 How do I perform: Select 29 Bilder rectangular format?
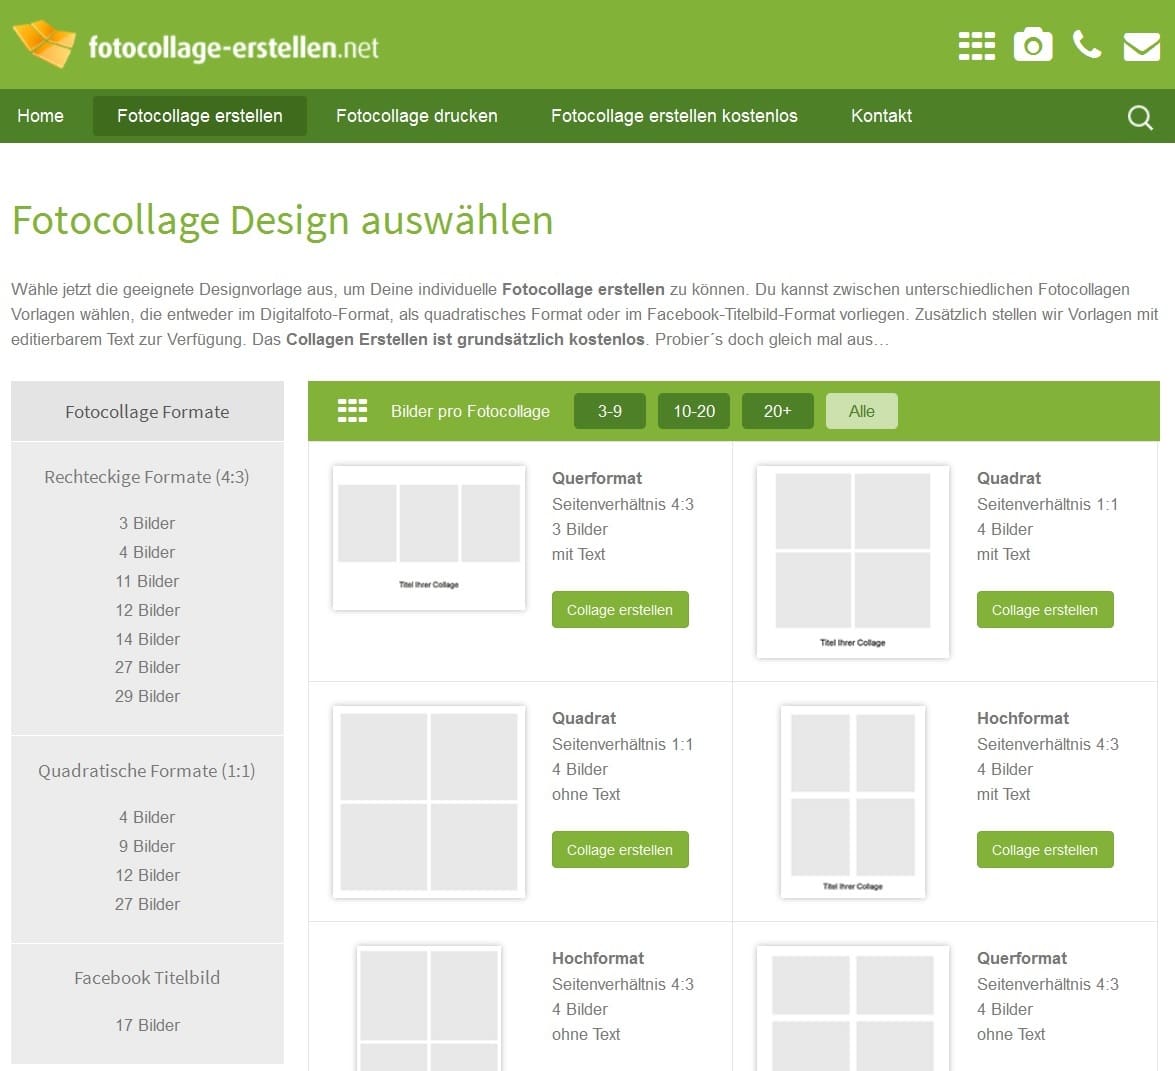147,696
